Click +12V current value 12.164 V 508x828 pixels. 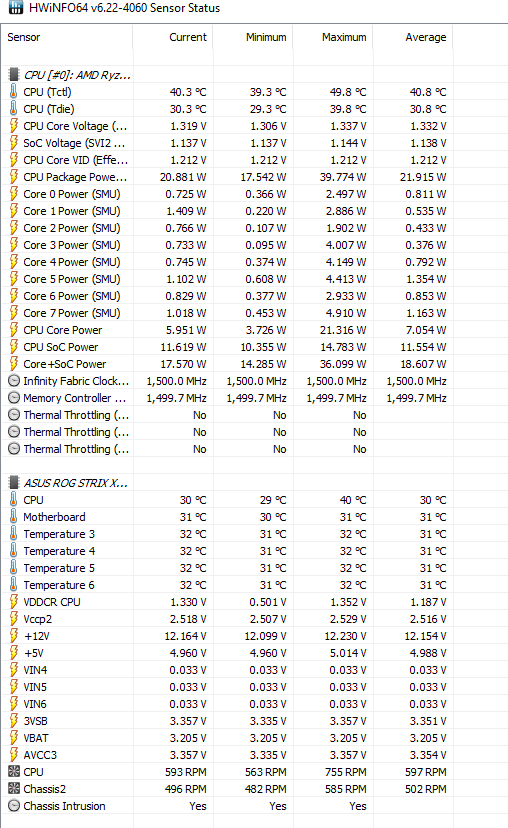point(185,636)
